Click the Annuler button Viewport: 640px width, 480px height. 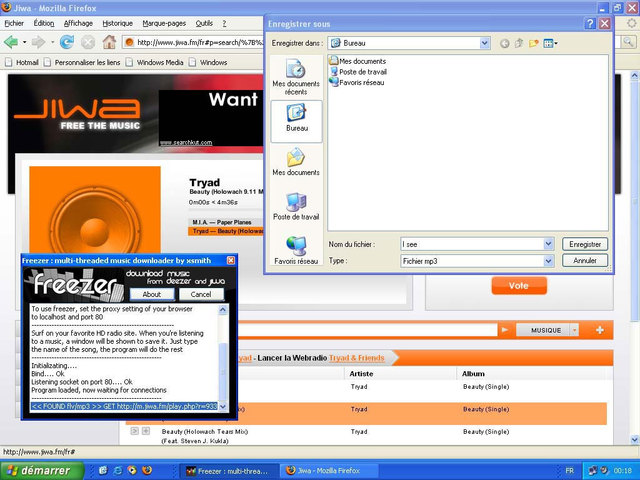pyautogui.click(x=585, y=260)
